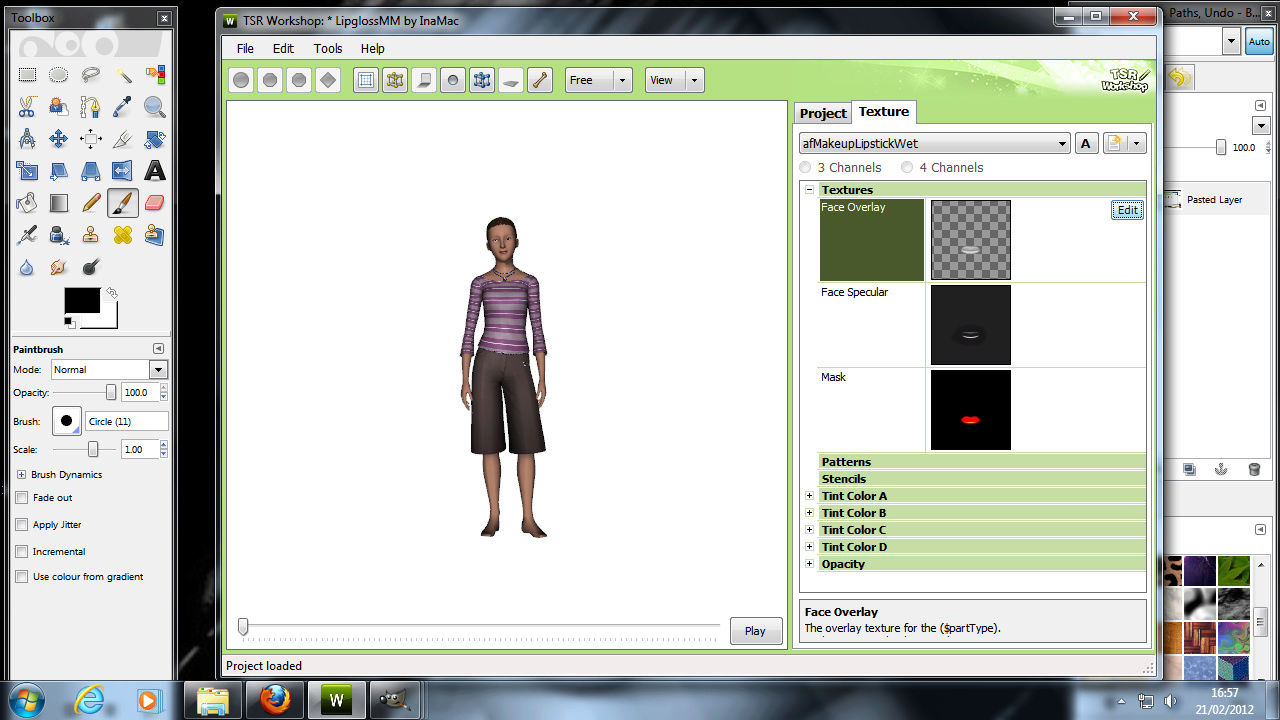Open the Edit menu in the menu bar
The height and width of the screenshot is (720, 1280).
pos(283,48)
